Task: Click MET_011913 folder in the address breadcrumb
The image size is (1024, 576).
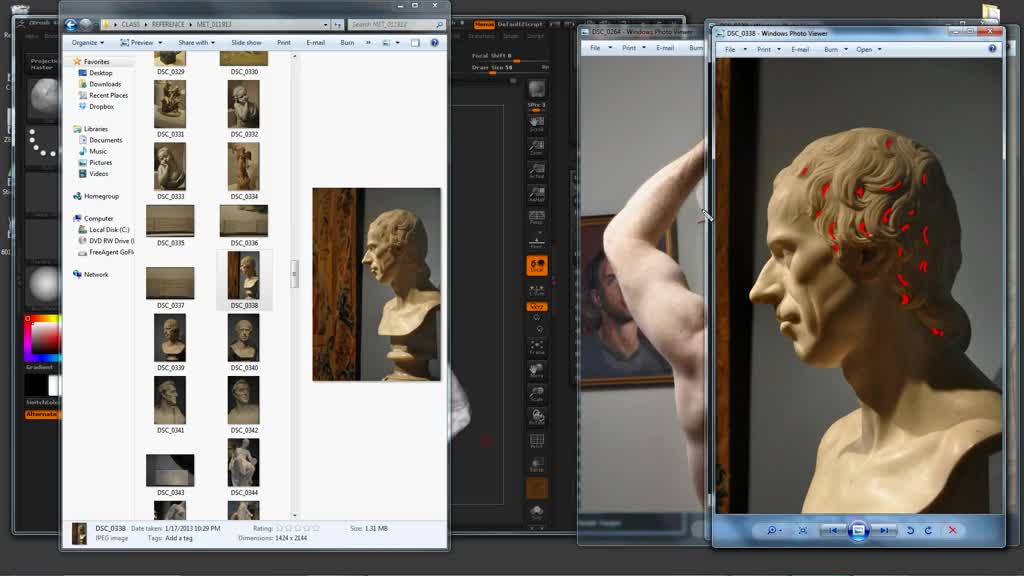Action: click(x=214, y=24)
